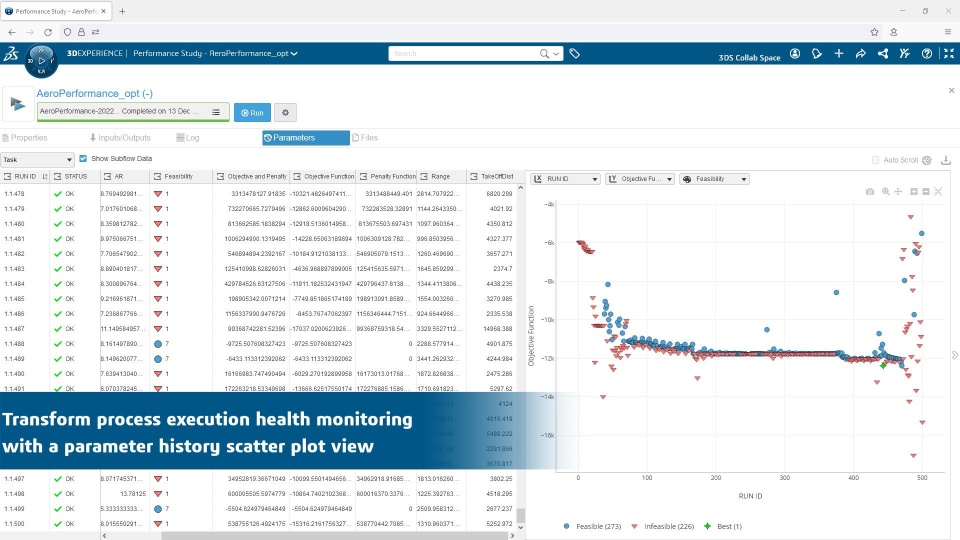960x540 pixels.
Task: Open Y-axis Objective Function dropdown
Action: point(639,179)
